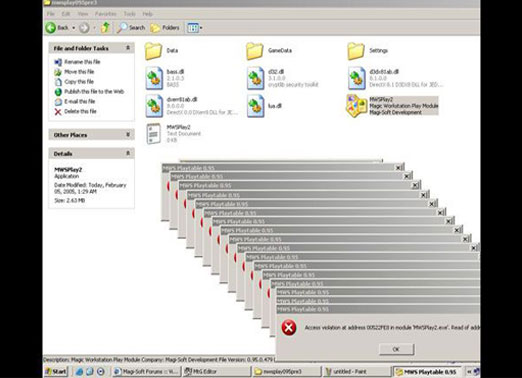Select the cl32.dll file icon
This screenshot has height=378, width=522.
coord(255,78)
